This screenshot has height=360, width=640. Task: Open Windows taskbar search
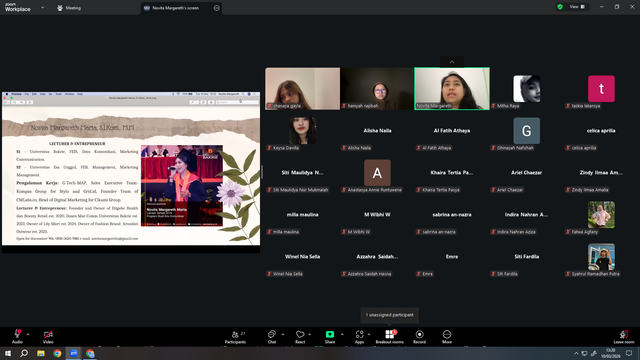pos(24,353)
